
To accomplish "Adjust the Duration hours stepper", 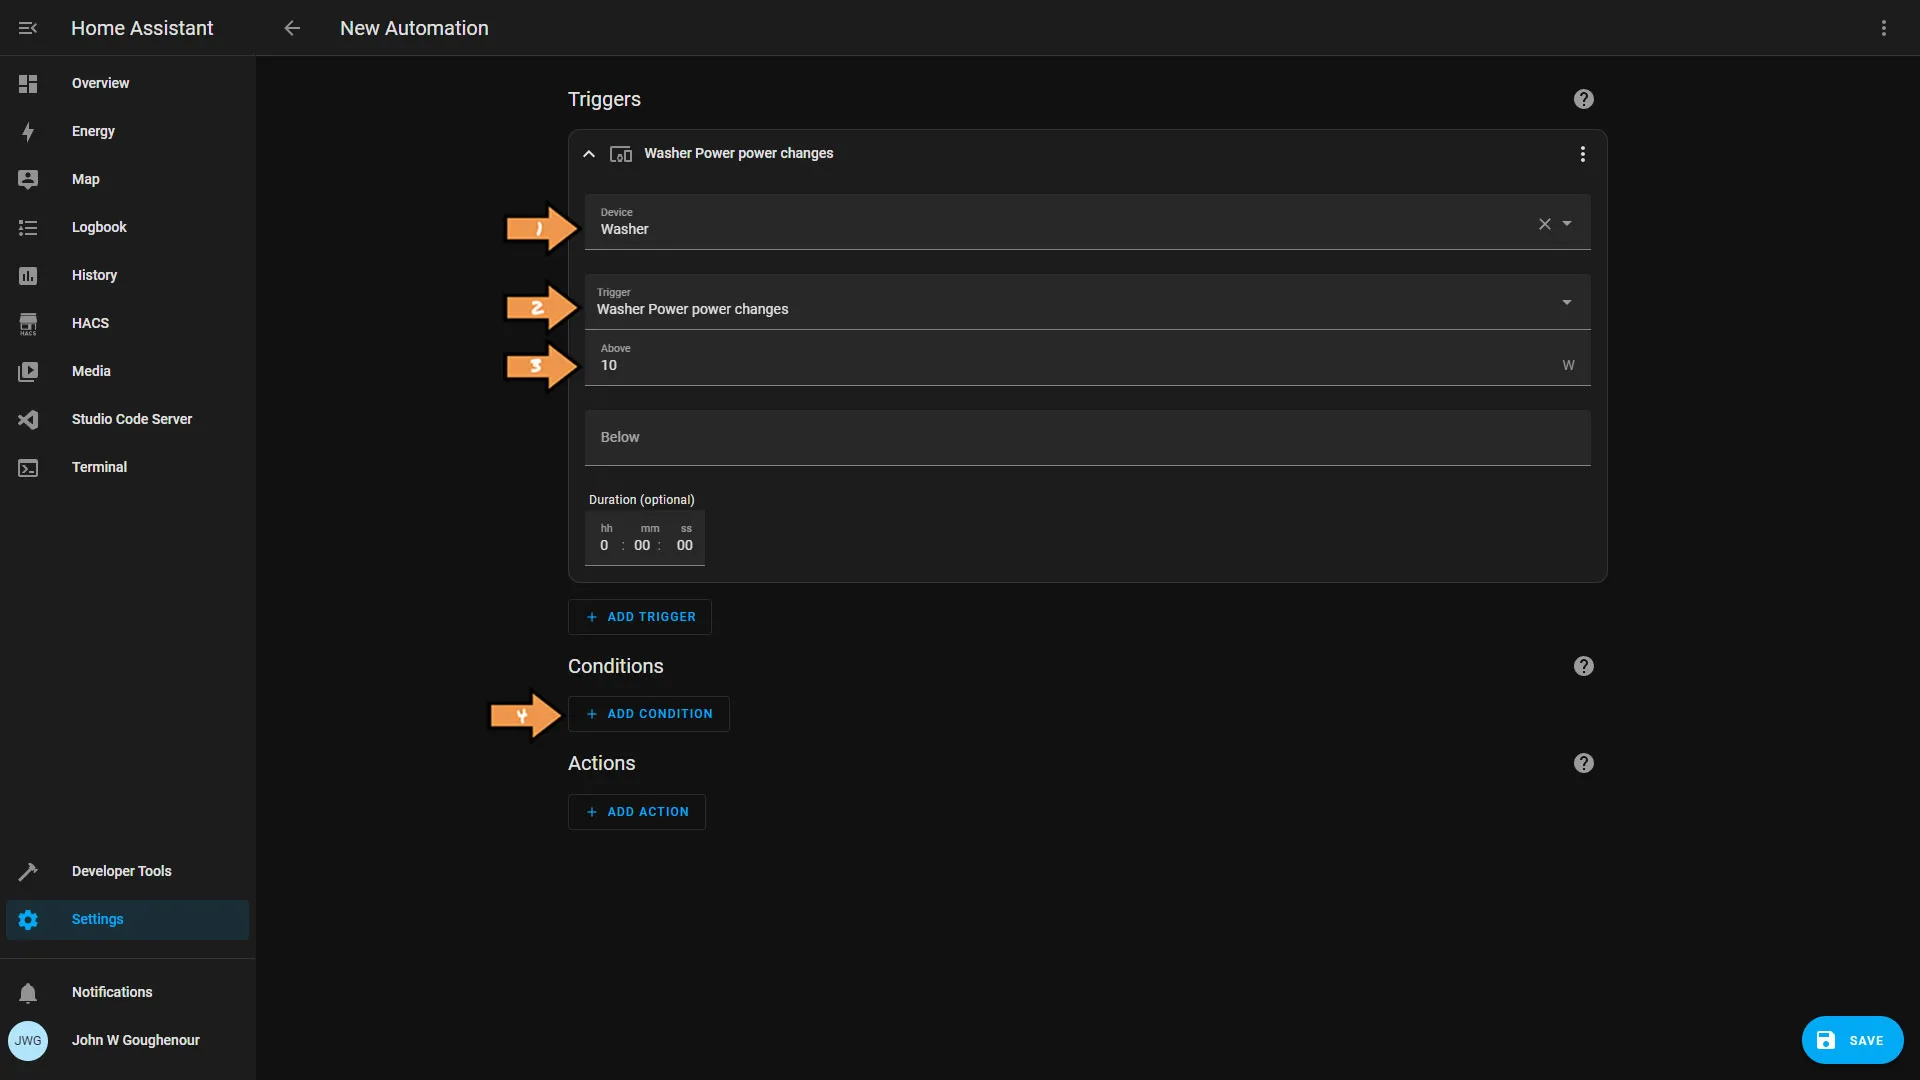I will point(605,545).
